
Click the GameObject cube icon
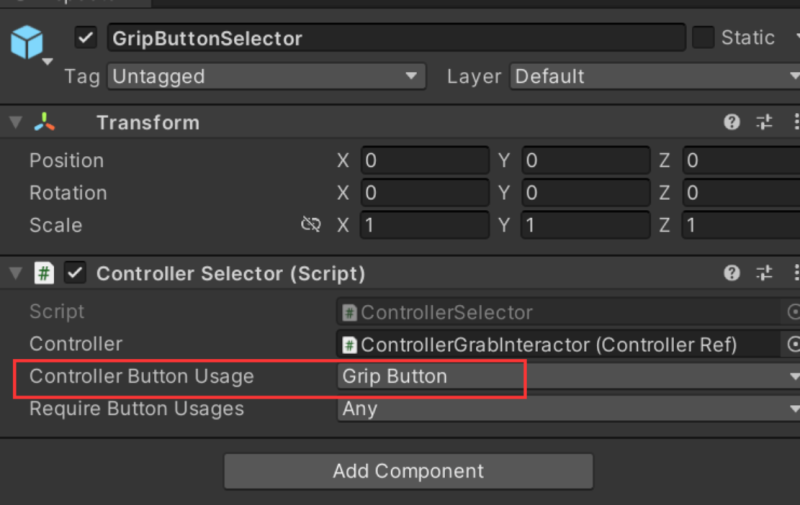pyautogui.click(x=27, y=43)
